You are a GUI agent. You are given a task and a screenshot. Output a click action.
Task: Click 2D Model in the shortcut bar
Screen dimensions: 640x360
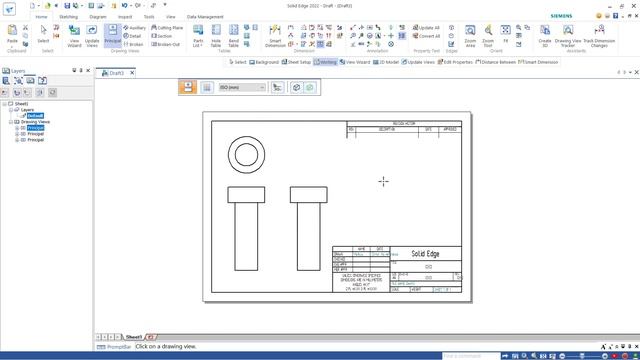[386, 62]
